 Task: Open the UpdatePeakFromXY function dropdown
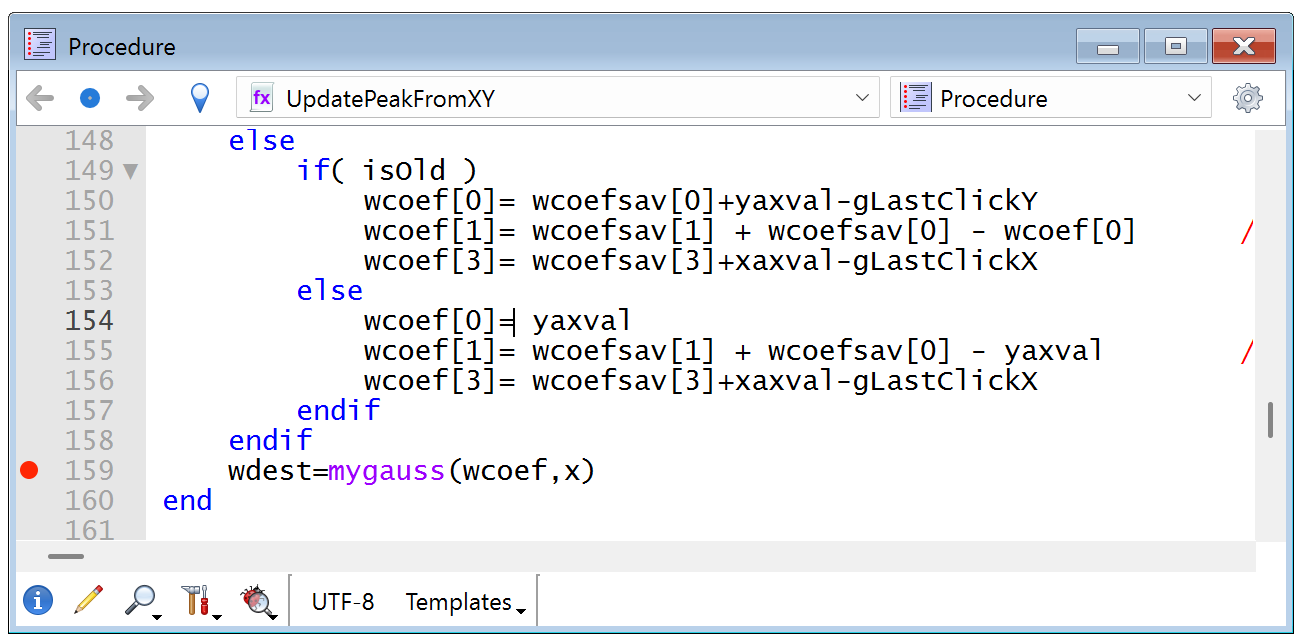[x=862, y=97]
